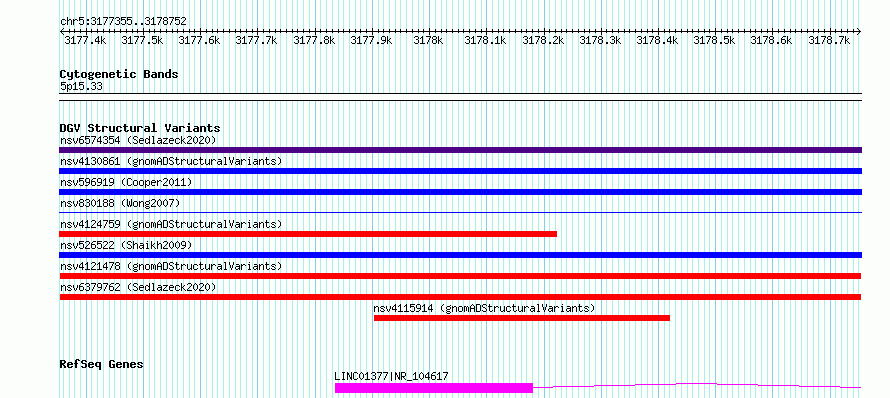
Task: Click the 3178.5k ruler tick label
Action: coord(714,40)
